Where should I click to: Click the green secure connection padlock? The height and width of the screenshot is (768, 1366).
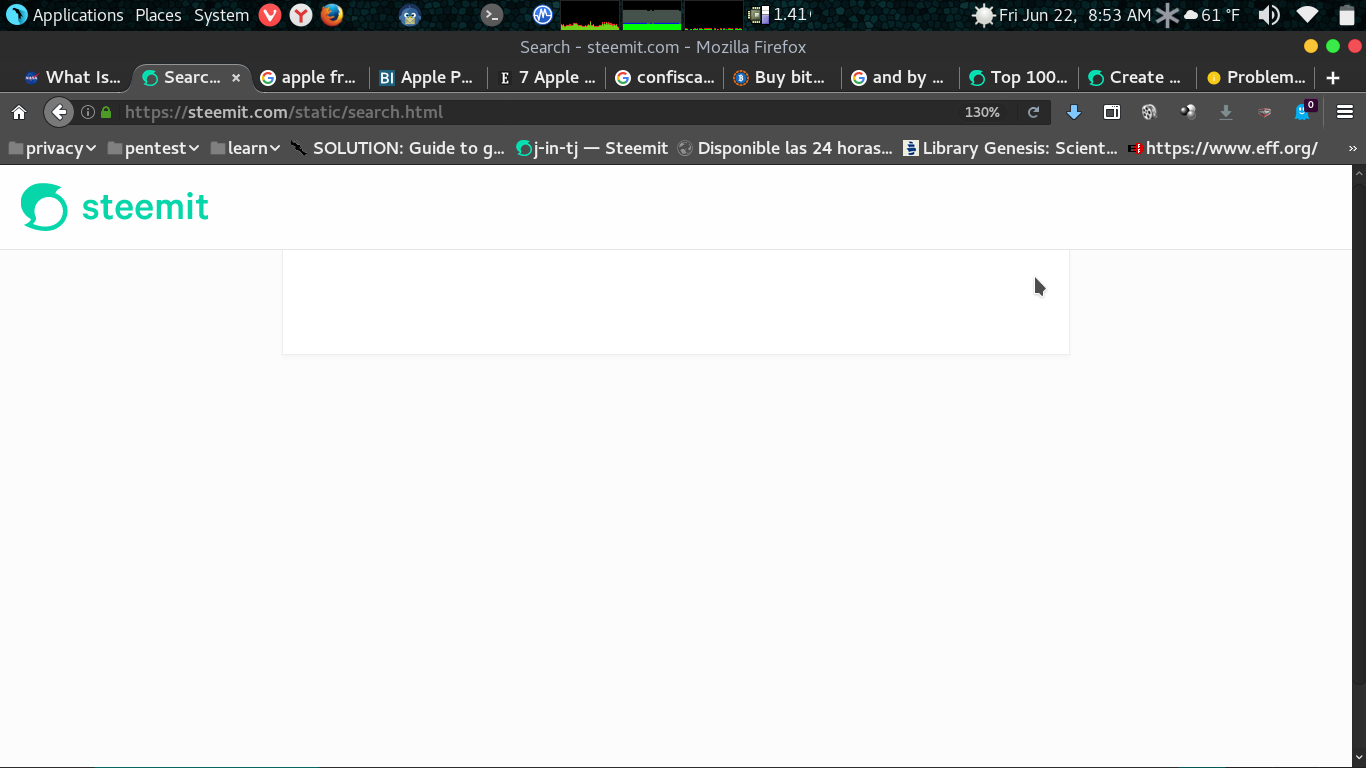(106, 112)
